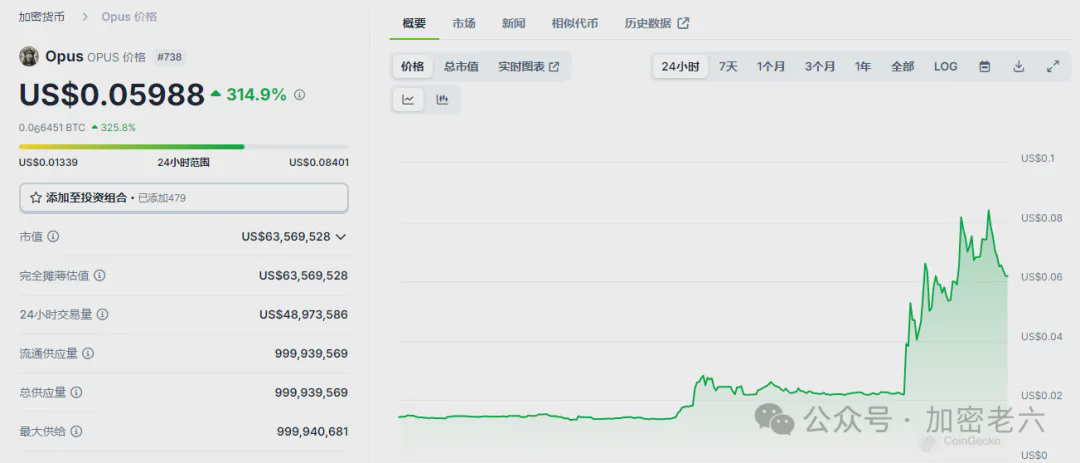The width and height of the screenshot is (1080, 463).
Task: Select the 1个月 time range
Action: click(771, 67)
